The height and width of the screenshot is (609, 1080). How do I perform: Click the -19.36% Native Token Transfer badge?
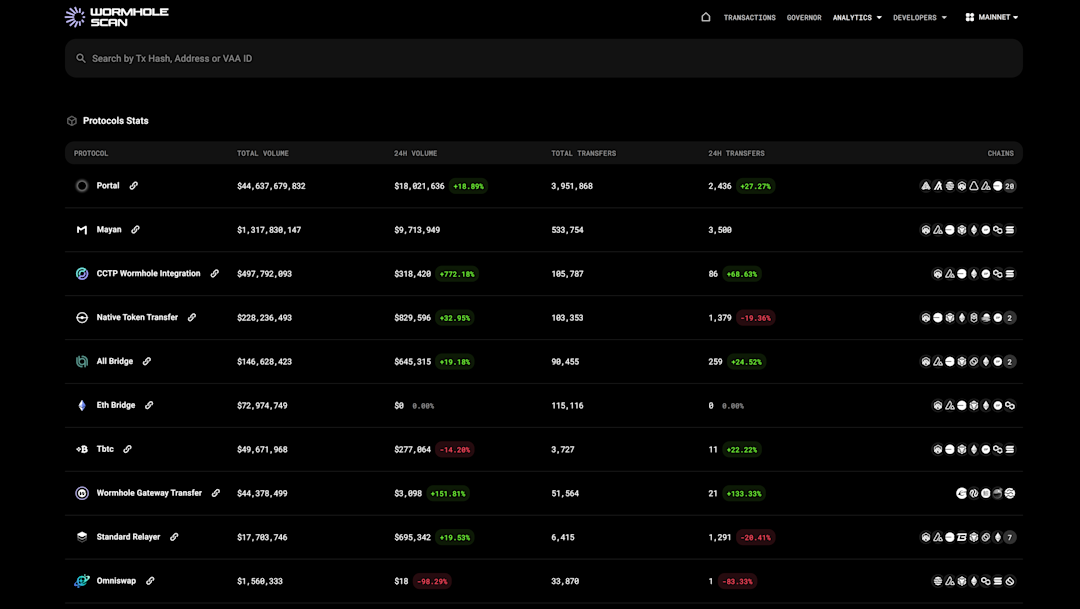(x=756, y=318)
